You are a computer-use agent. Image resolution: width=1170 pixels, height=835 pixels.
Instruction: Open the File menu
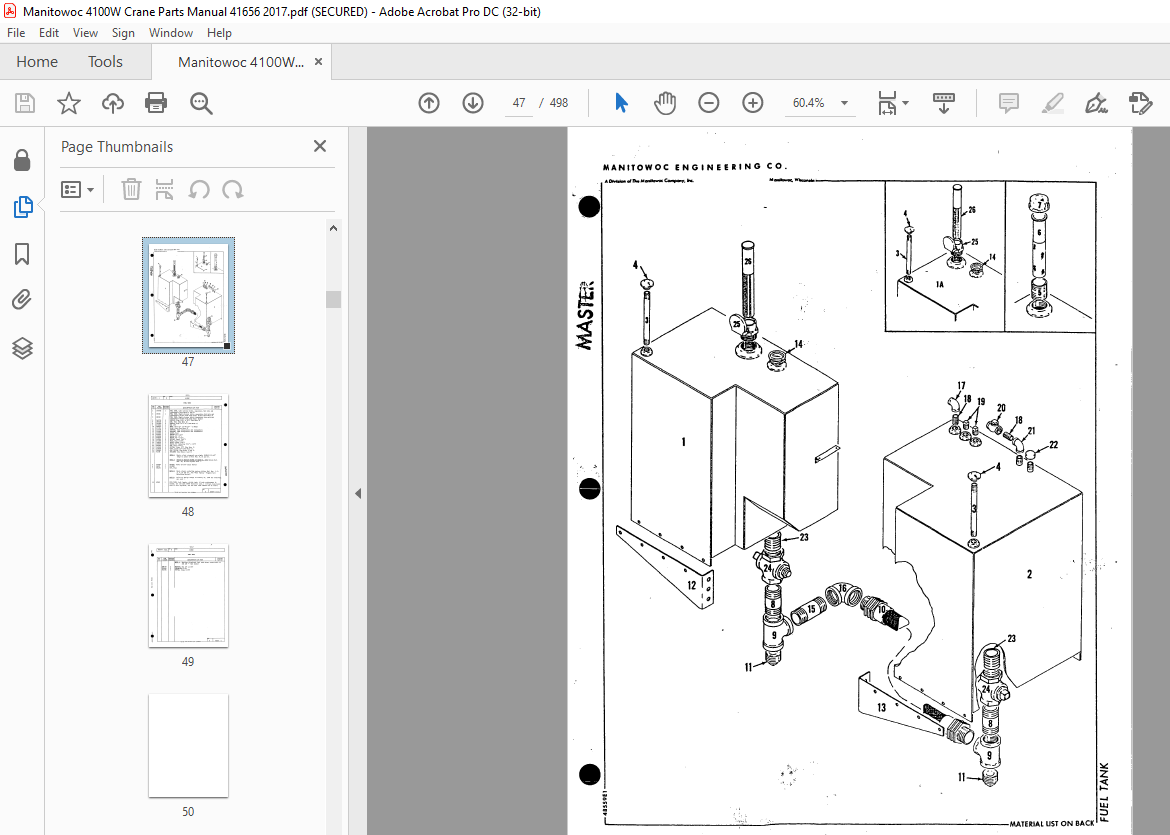point(16,33)
